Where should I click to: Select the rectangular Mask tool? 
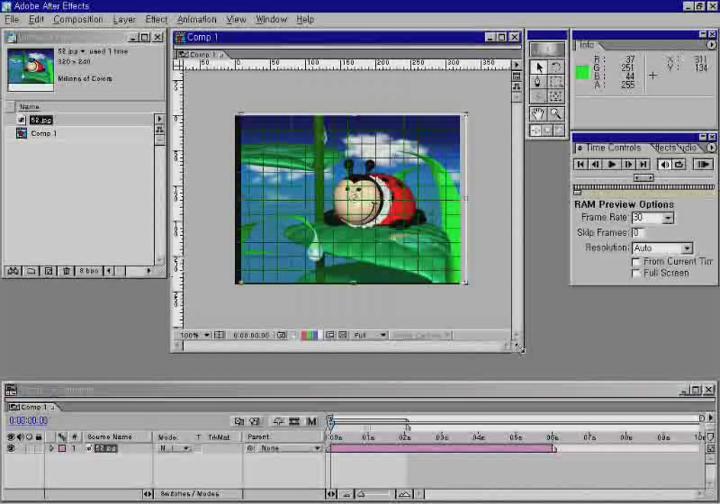[x=556, y=82]
